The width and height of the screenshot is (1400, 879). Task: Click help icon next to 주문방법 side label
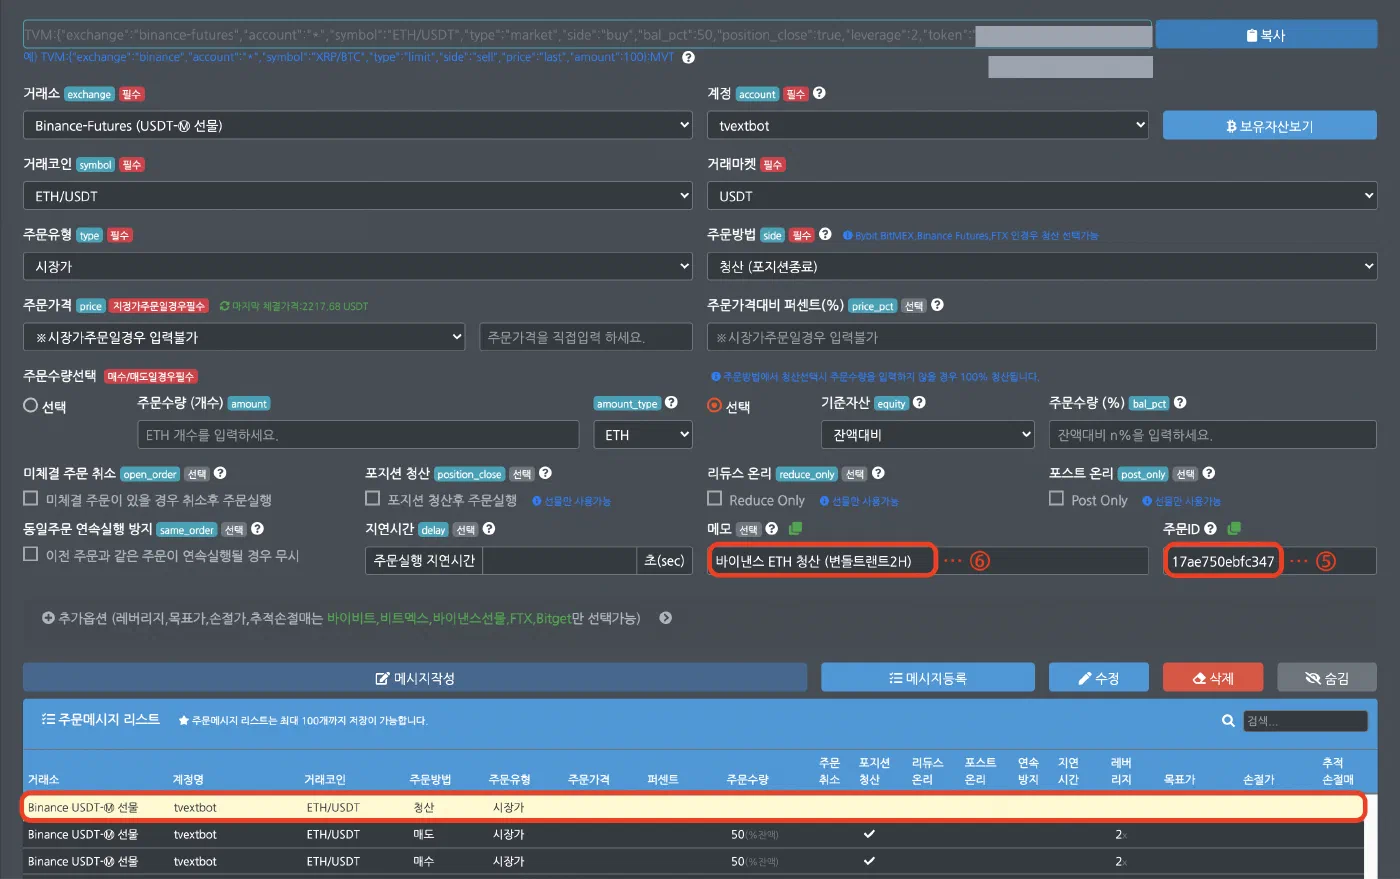click(x=825, y=234)
